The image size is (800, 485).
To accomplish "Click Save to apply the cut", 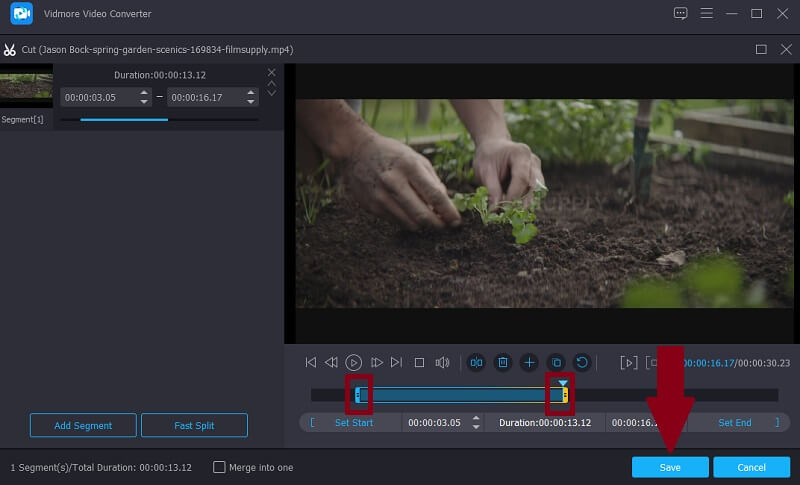I will point(670,467).
